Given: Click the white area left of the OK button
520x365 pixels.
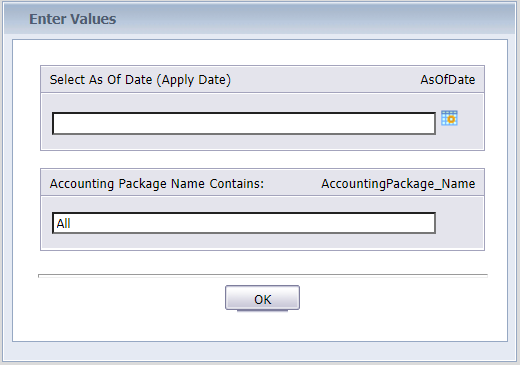Looking at the screenshot, I should (x=132, y=298).
